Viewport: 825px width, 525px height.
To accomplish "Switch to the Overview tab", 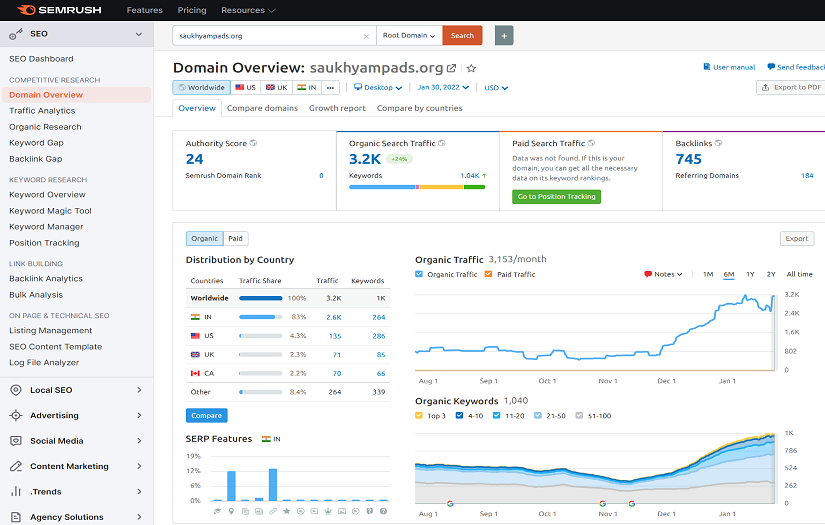I will click(197, 108).
